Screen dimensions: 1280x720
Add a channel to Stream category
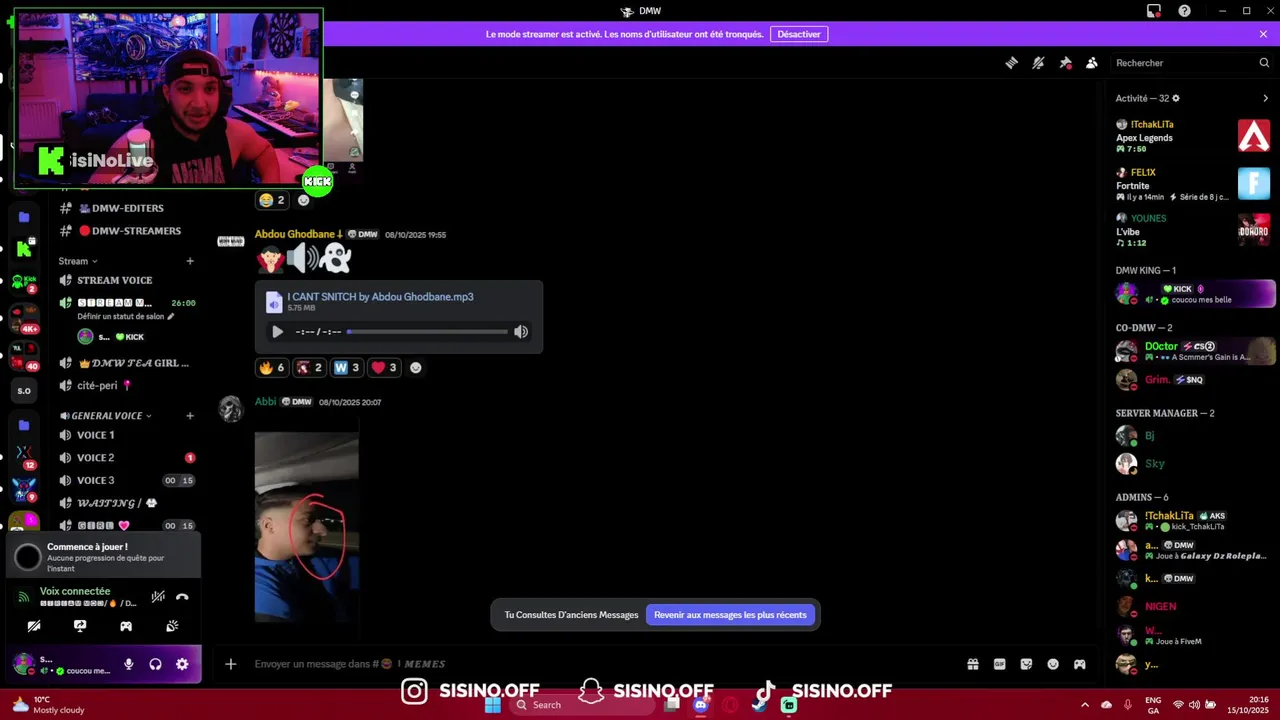coord(190,261)
